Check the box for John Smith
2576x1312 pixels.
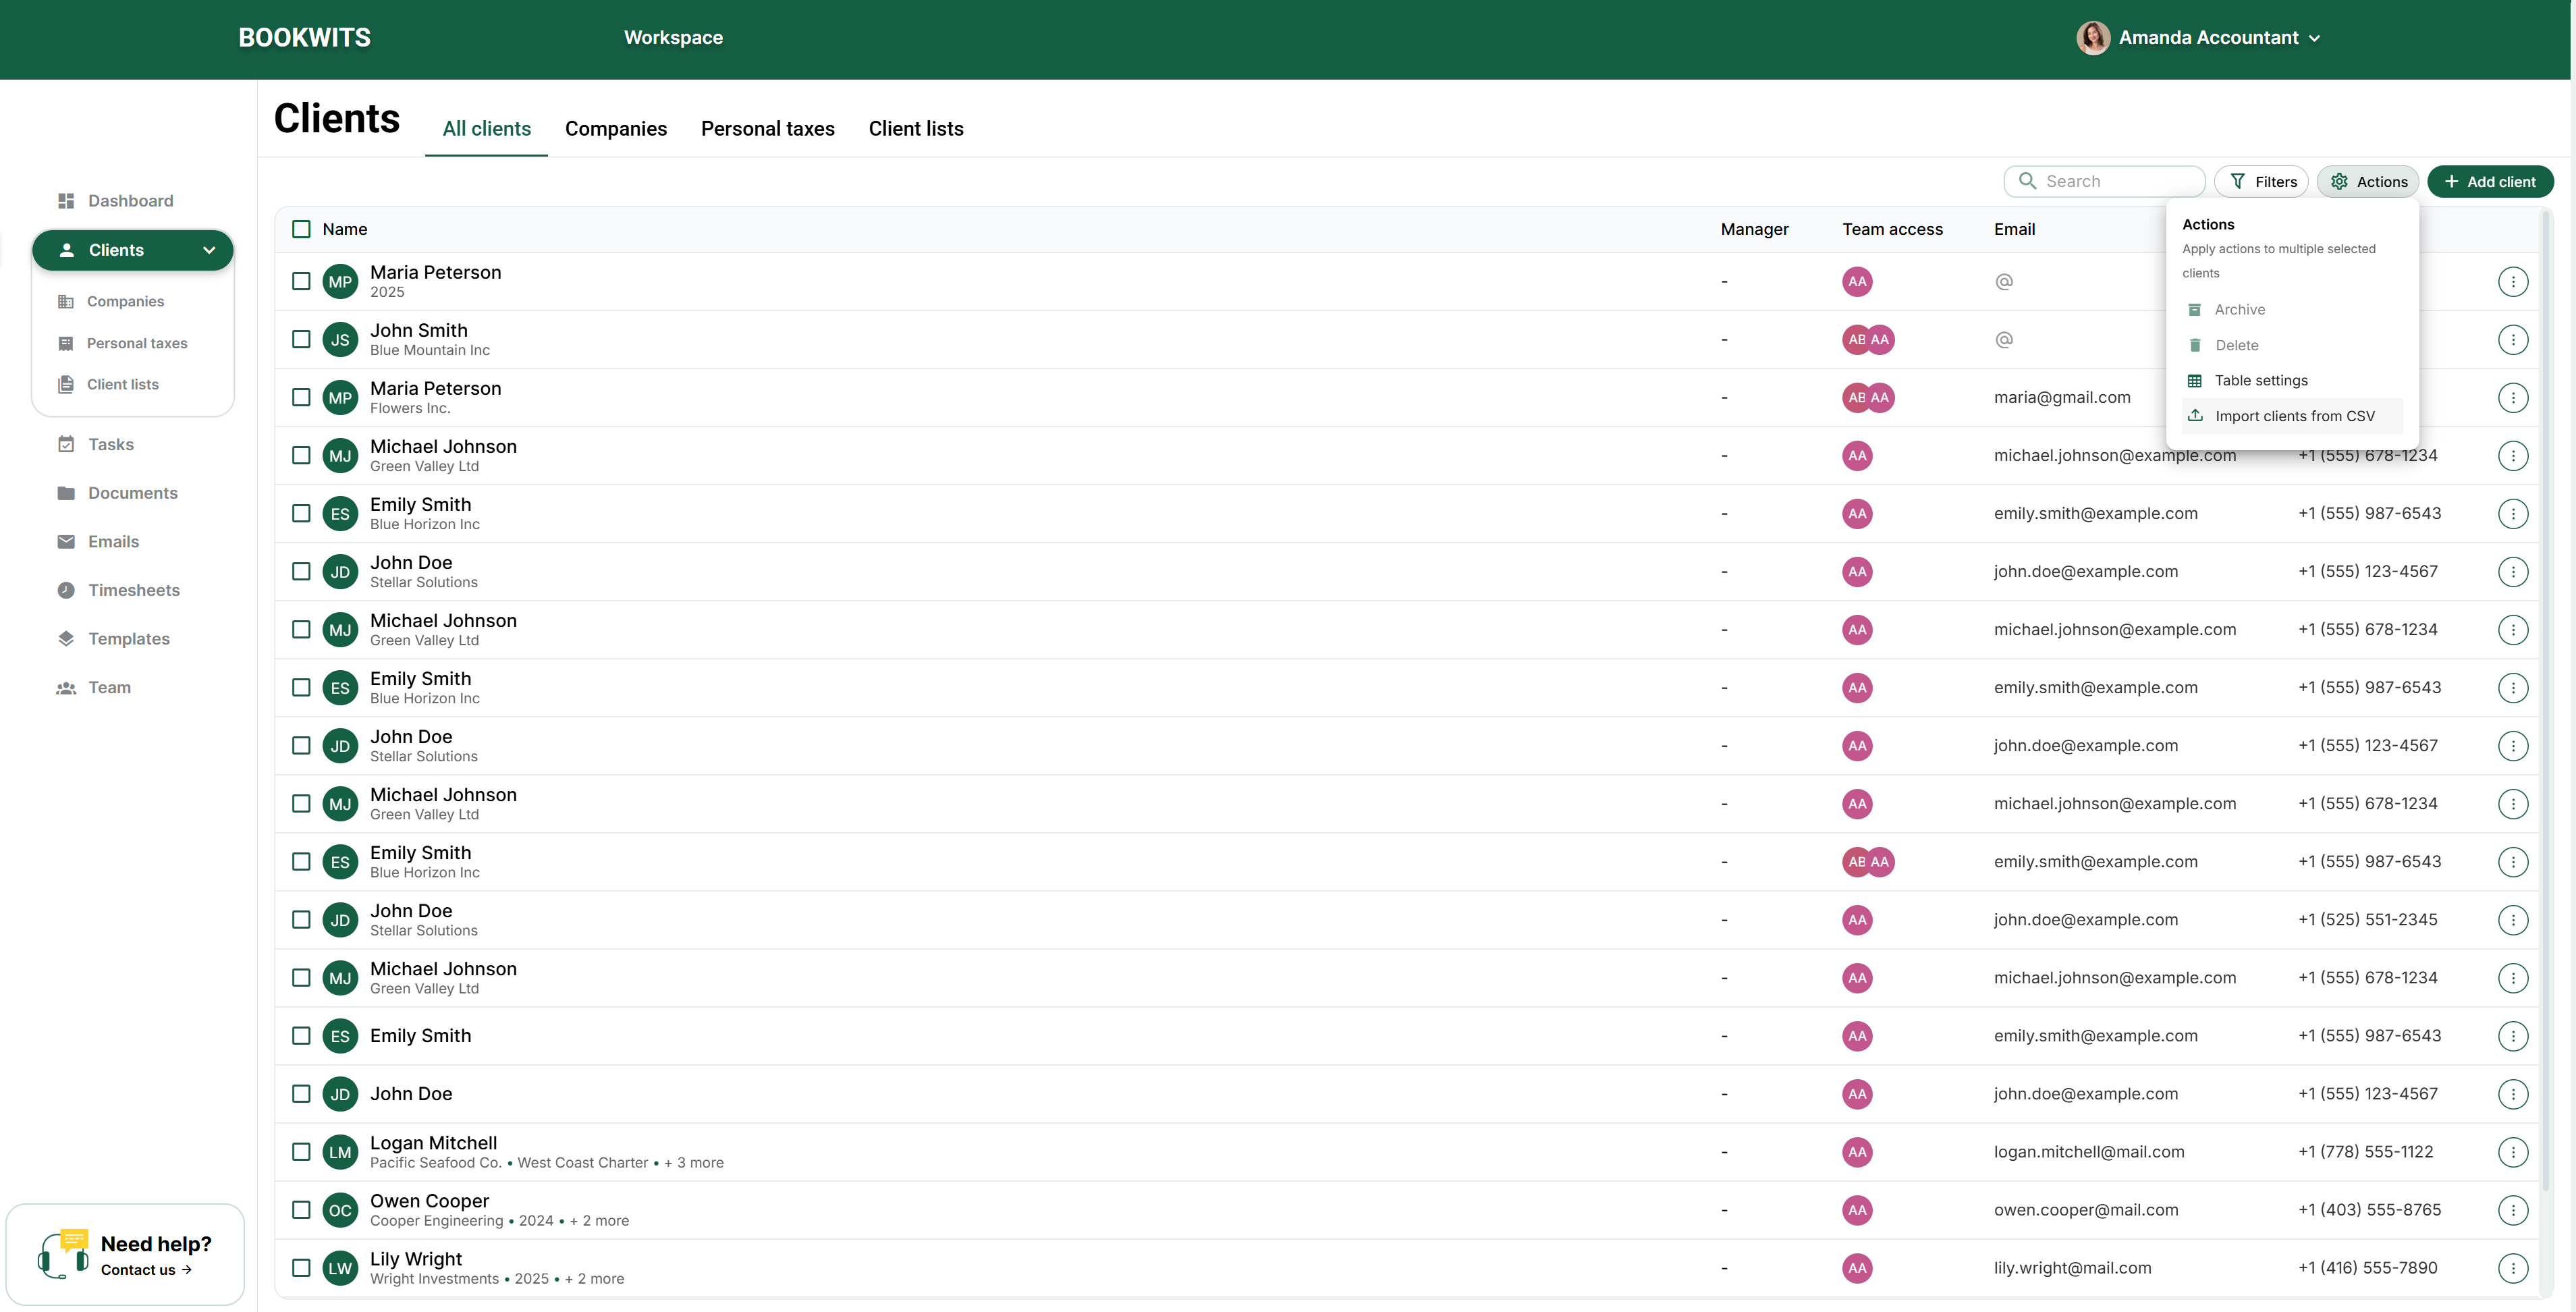[x=301, y=340]
